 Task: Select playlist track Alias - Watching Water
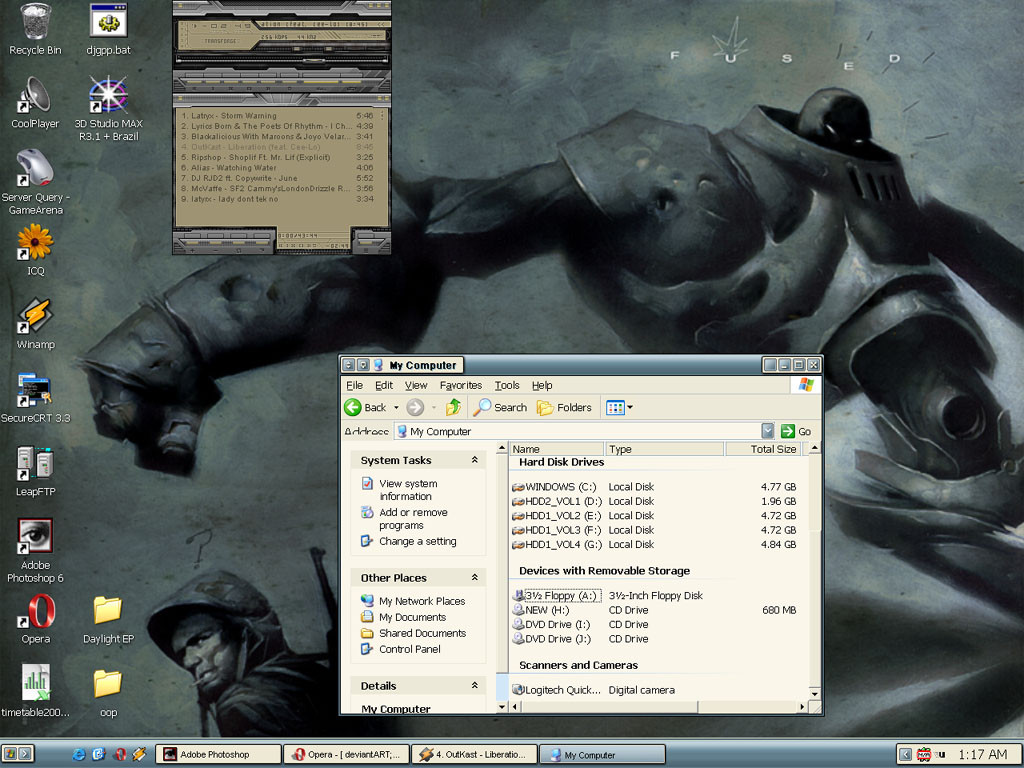pos(277,168)
